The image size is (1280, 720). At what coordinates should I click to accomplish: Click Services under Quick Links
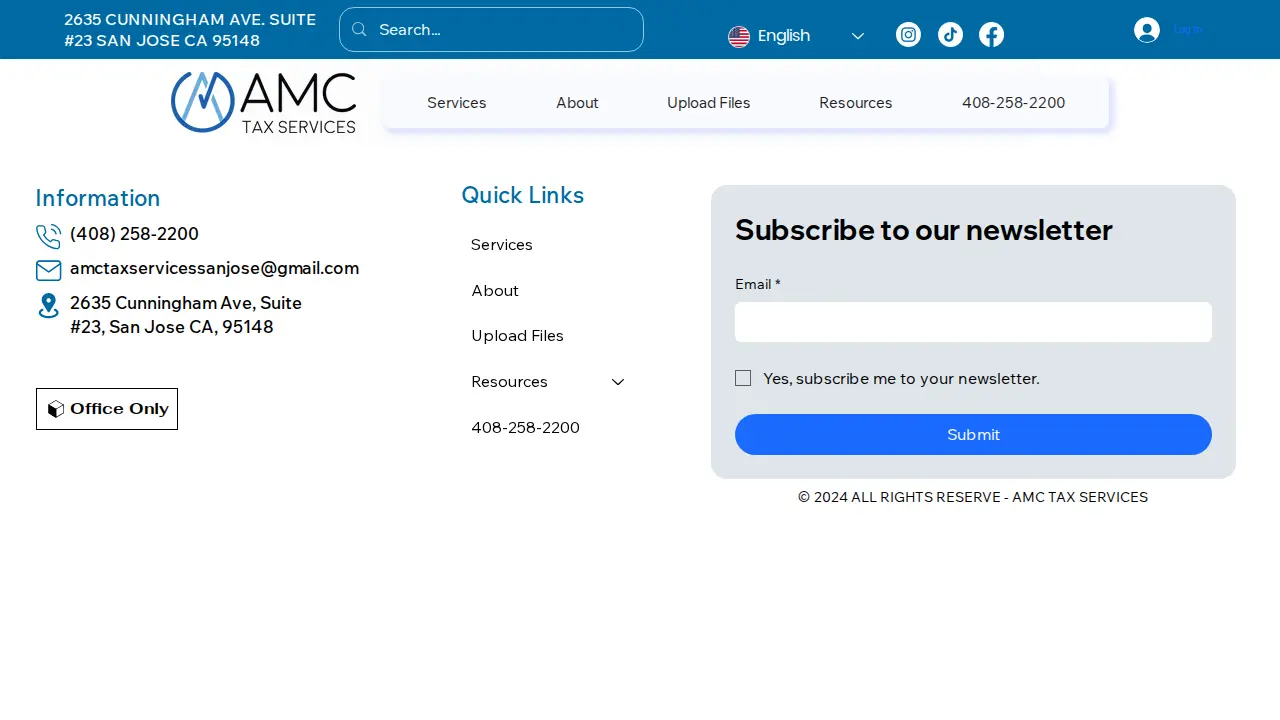pos(502,245)
